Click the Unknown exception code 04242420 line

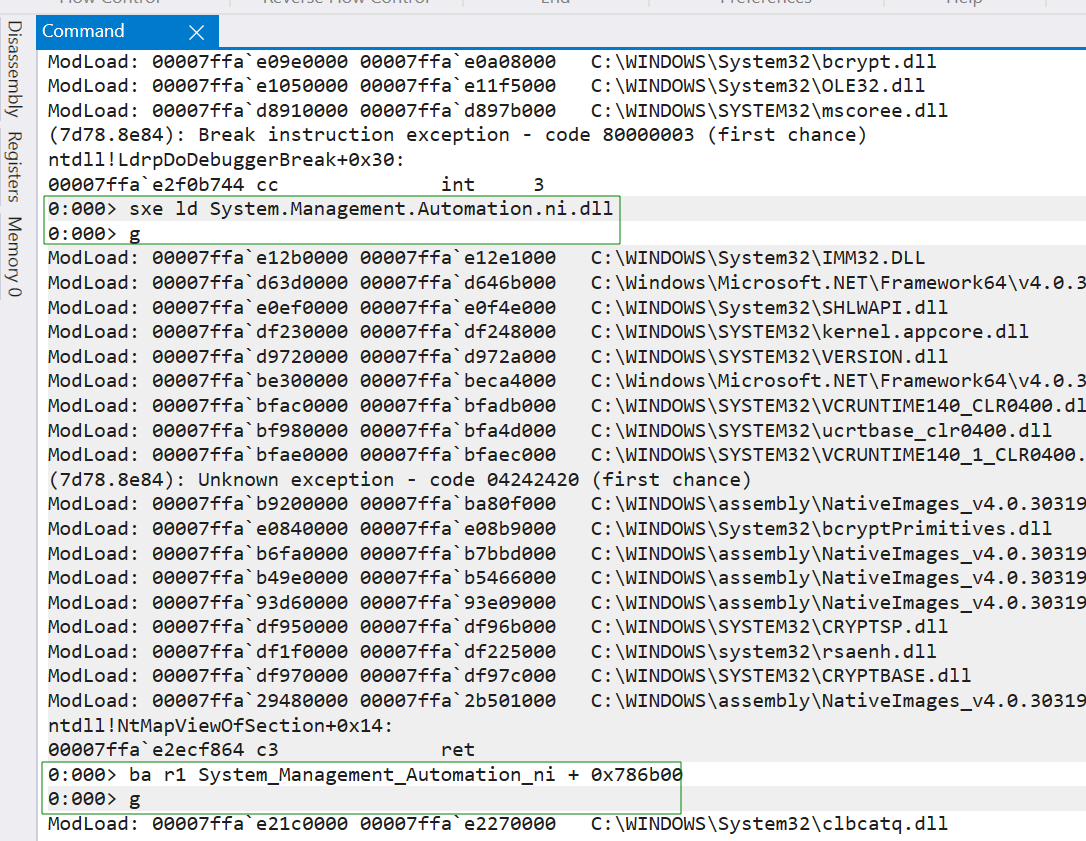click(x=399, y=480)
